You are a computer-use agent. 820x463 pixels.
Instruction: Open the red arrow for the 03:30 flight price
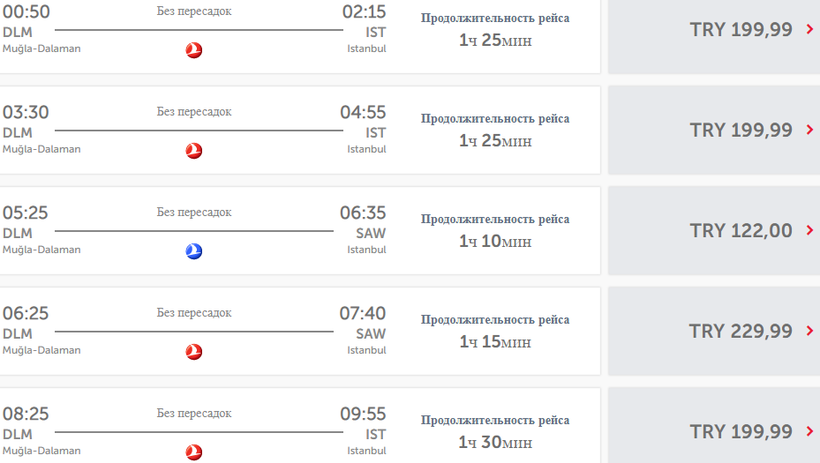click(809, 130)
